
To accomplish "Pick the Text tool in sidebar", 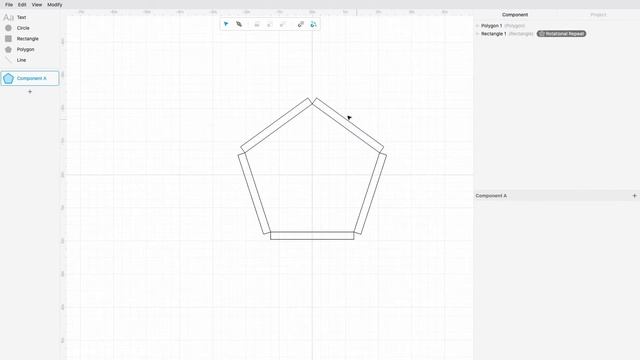I will click(15, 17).
